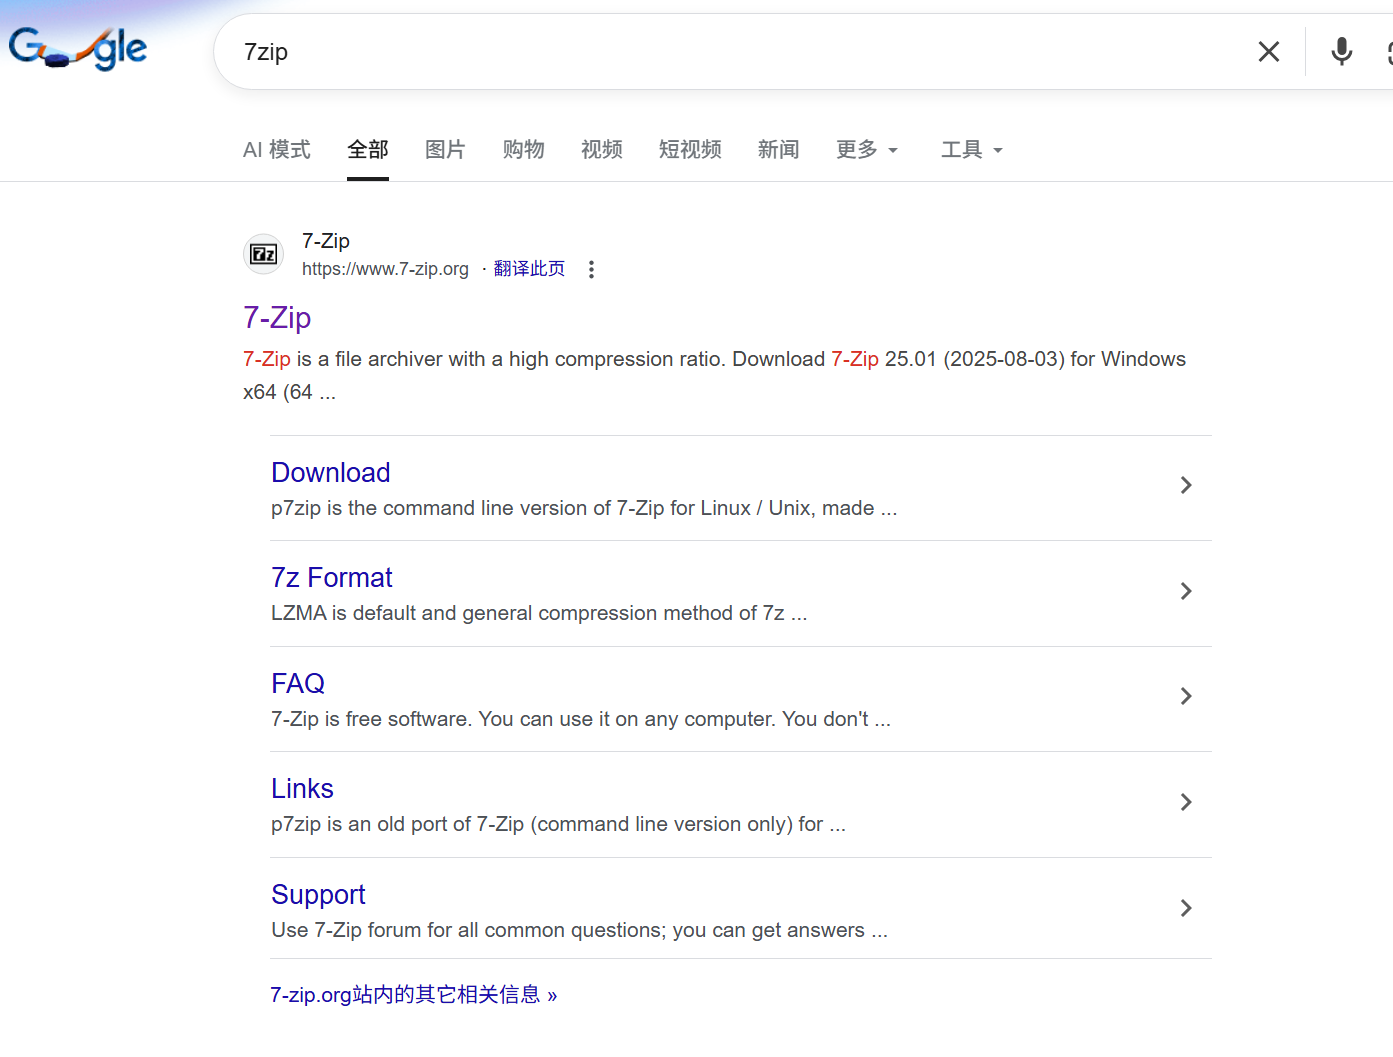Switch to the AI 模式 tab
The image size is (1393, 1057).
point(277,150)
